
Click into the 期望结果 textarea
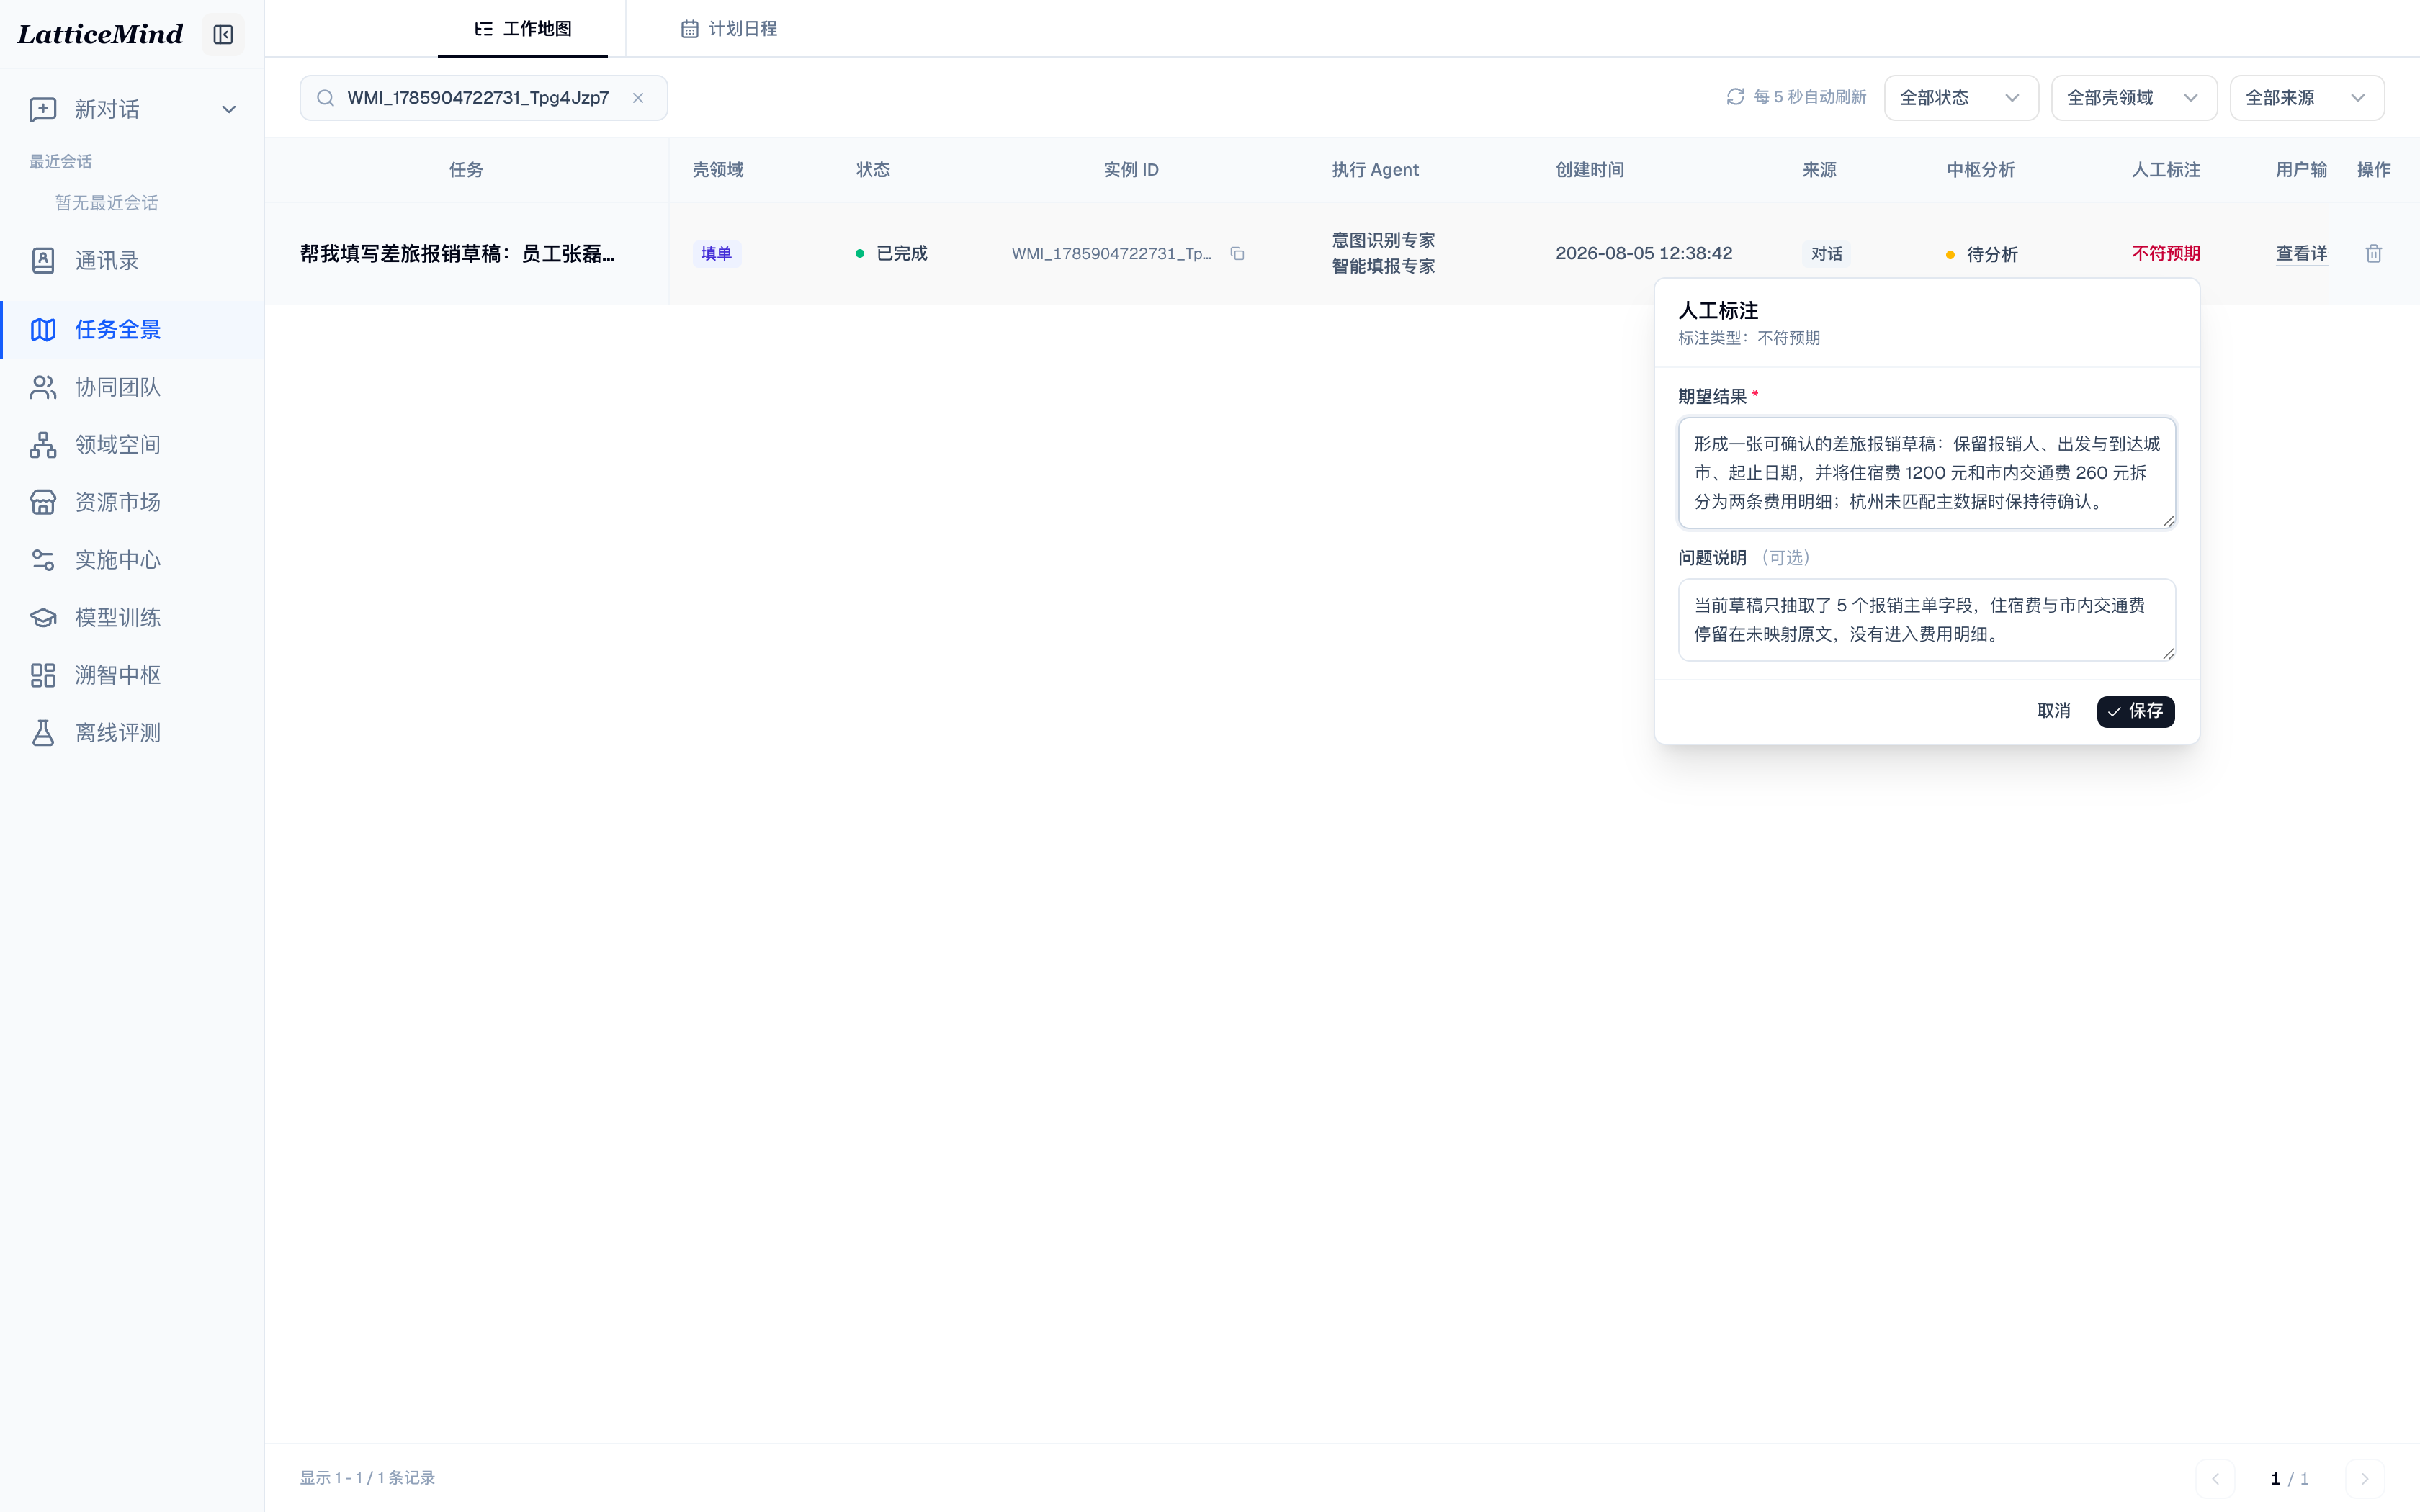(1926, 473)
